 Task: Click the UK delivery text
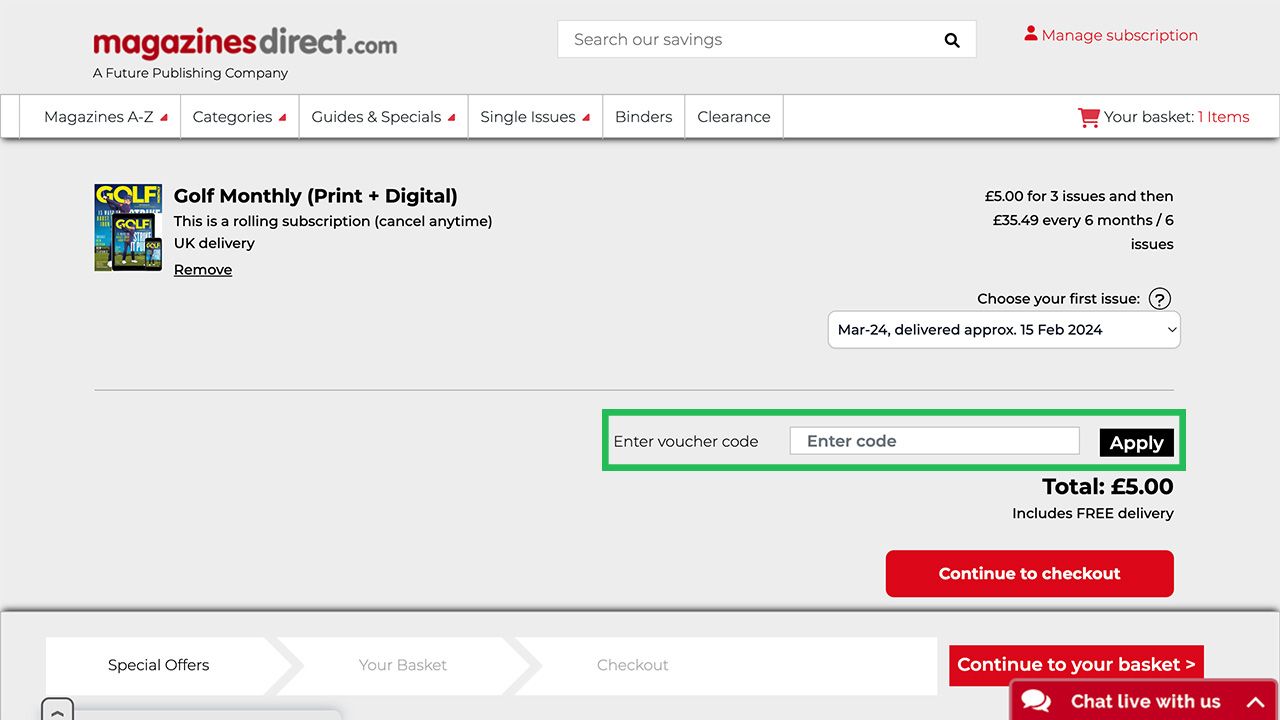click(214, 243)
